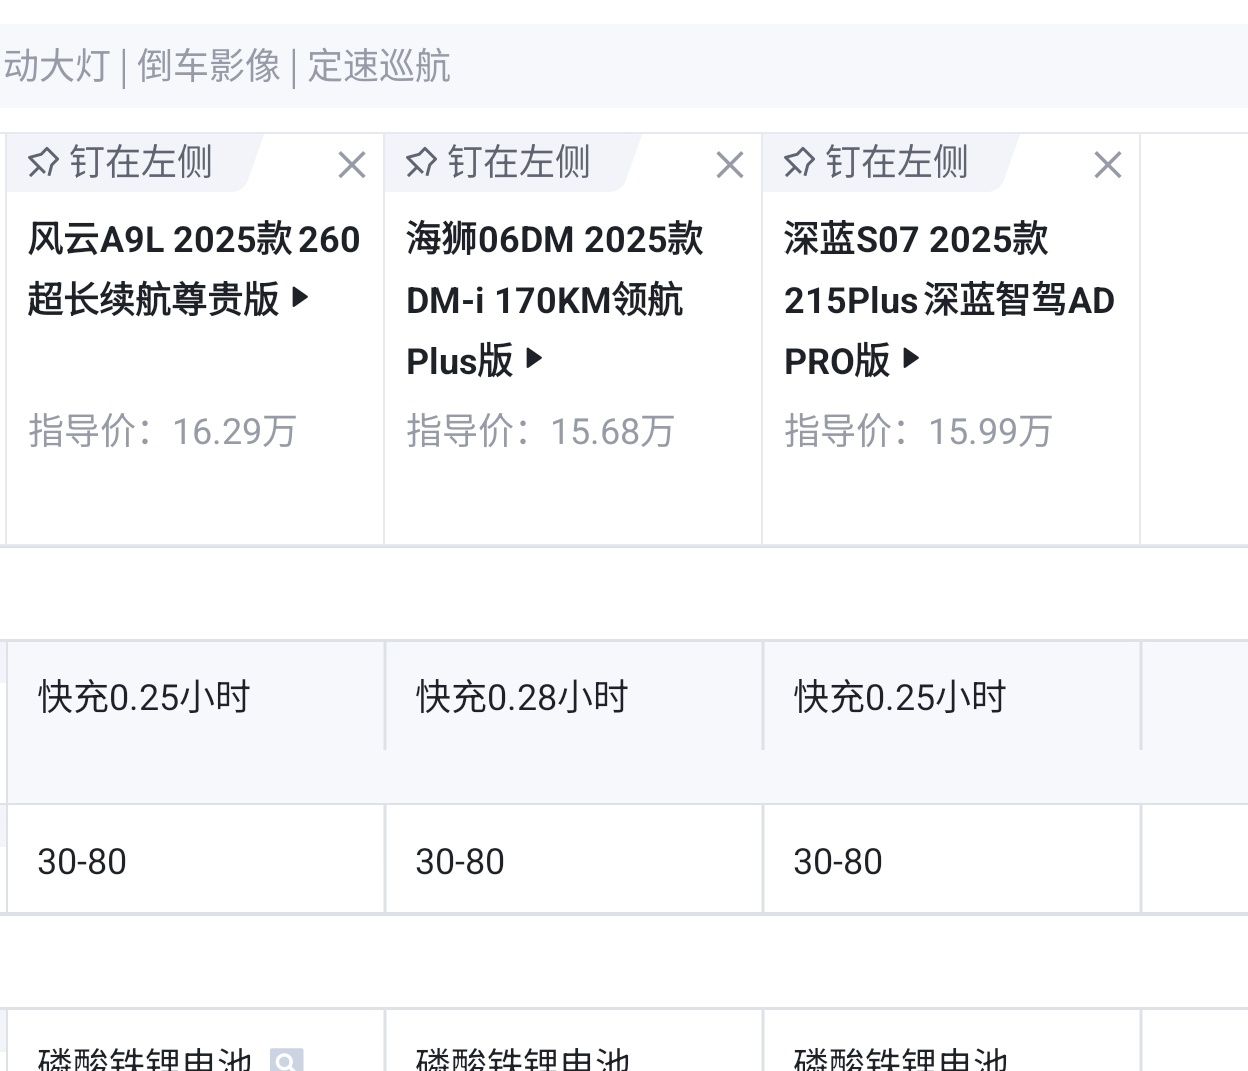This screenshot has height=1071, width=1248.
Task: Click the 30-80 cell under 深蓝S07
Action: [836, 860]
